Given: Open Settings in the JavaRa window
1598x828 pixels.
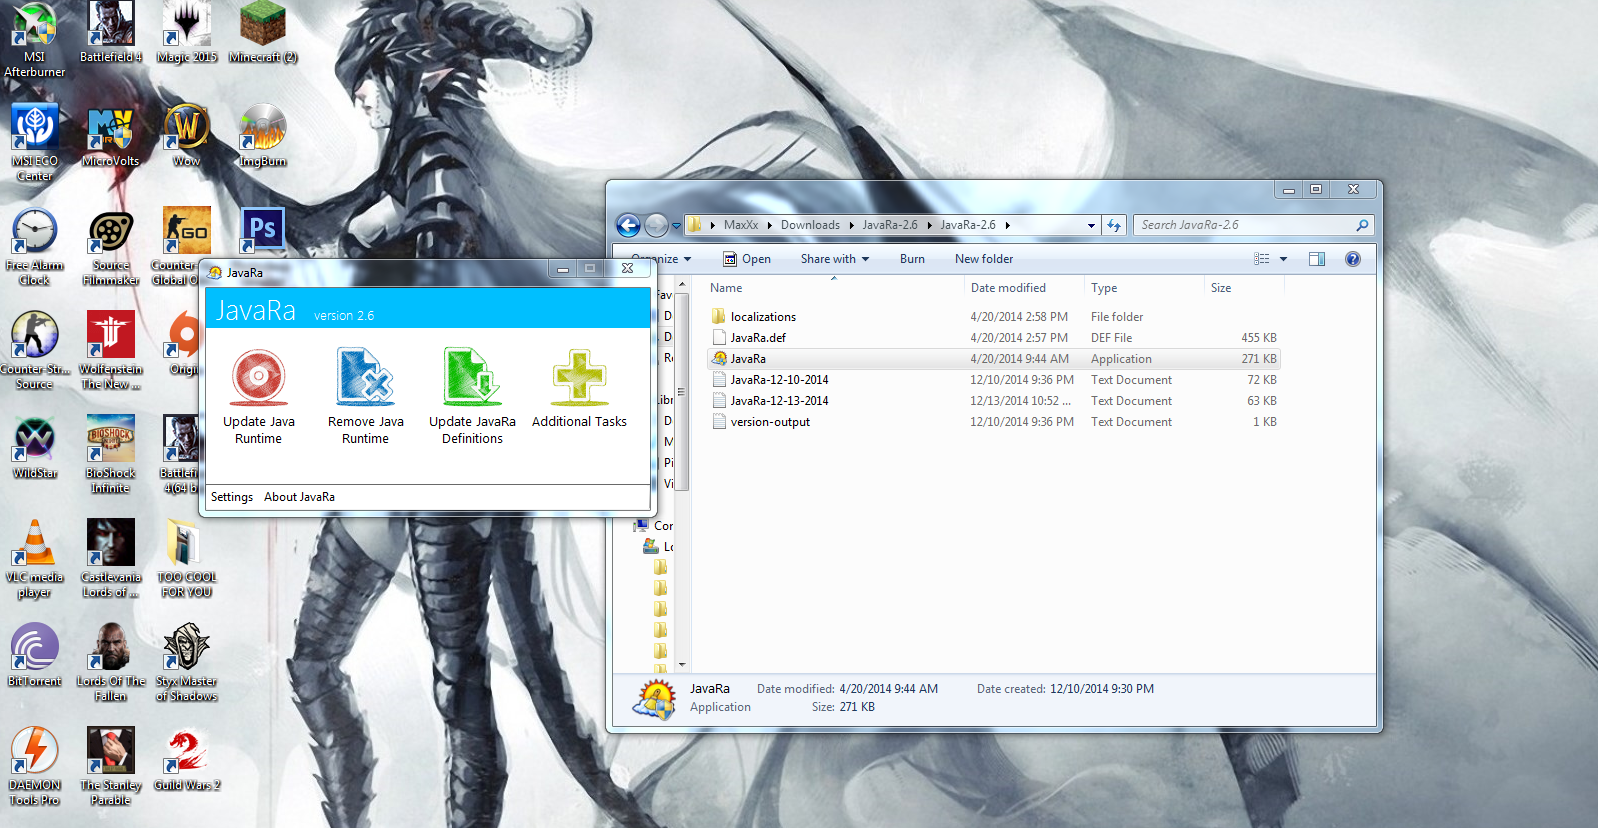Looking at the screenshot, I should tap(232, 497).
